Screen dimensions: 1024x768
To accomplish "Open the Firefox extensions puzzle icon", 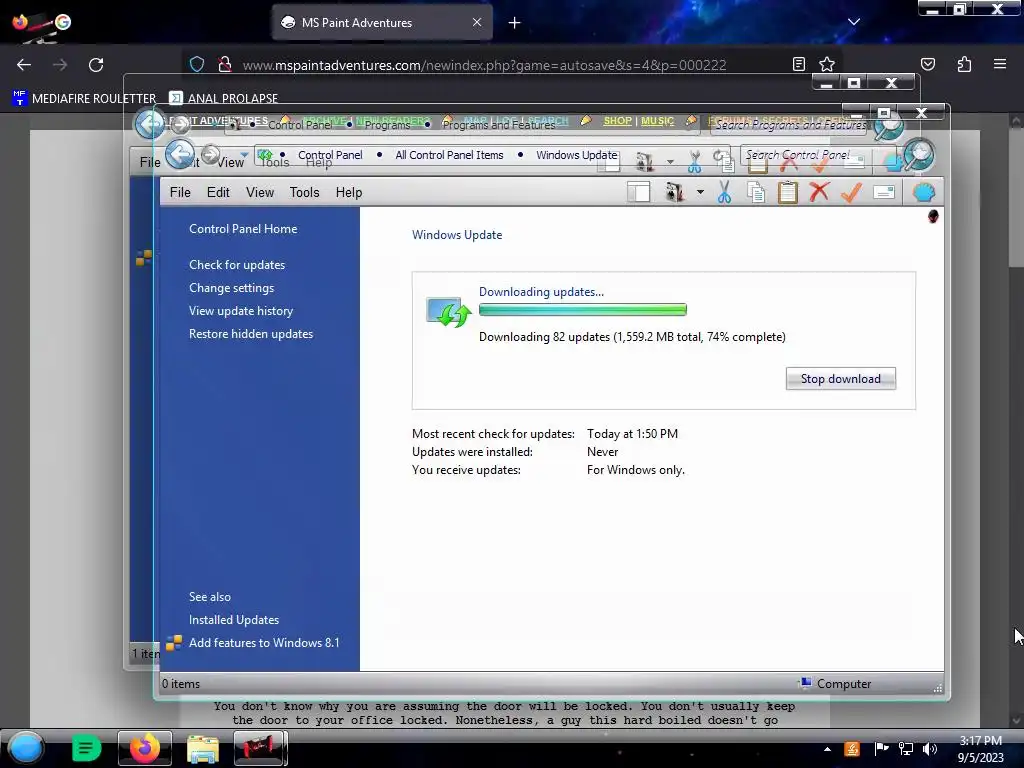I will tap(965, 64).
